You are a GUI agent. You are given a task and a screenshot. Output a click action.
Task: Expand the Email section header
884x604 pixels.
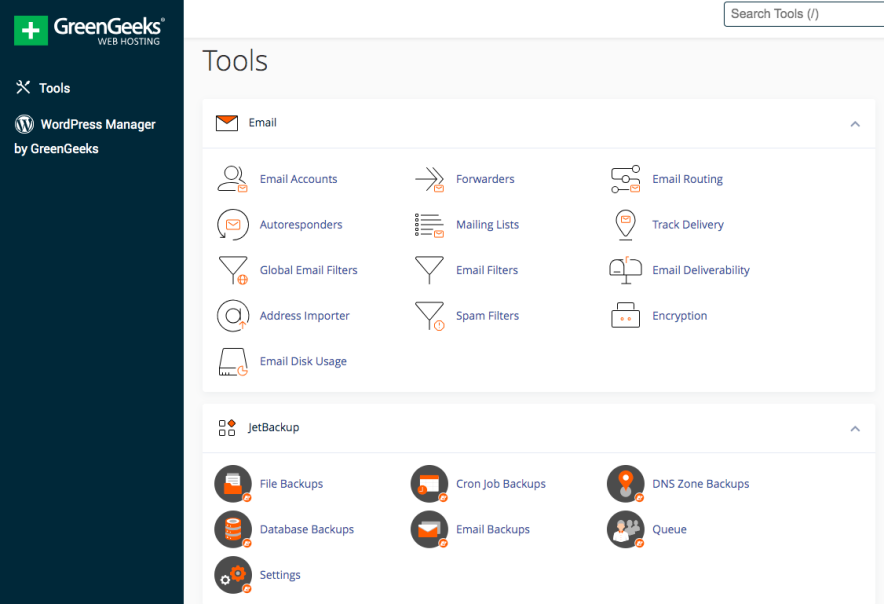(x=262, y=123)
